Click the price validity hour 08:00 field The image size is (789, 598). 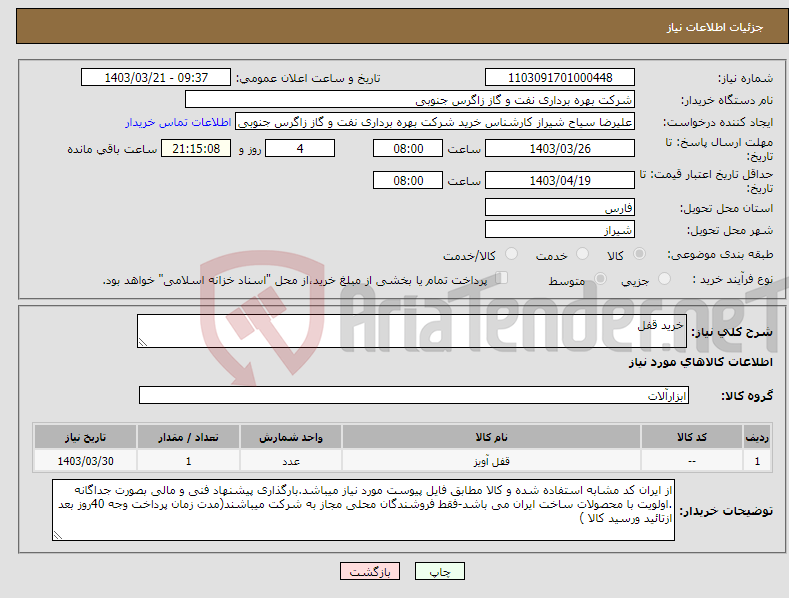408,180
